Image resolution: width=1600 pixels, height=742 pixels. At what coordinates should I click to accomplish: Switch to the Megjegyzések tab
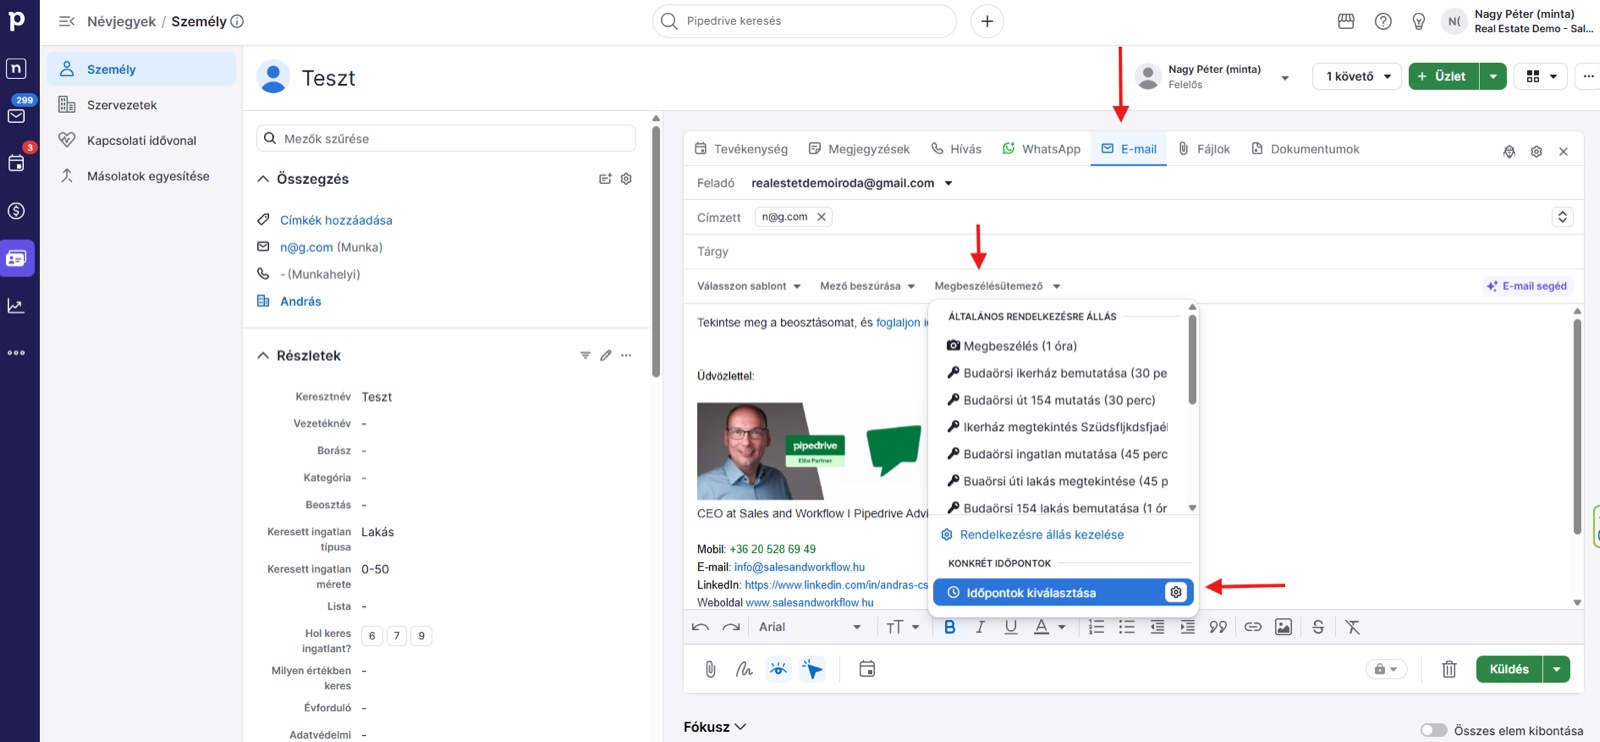(859, 149)
